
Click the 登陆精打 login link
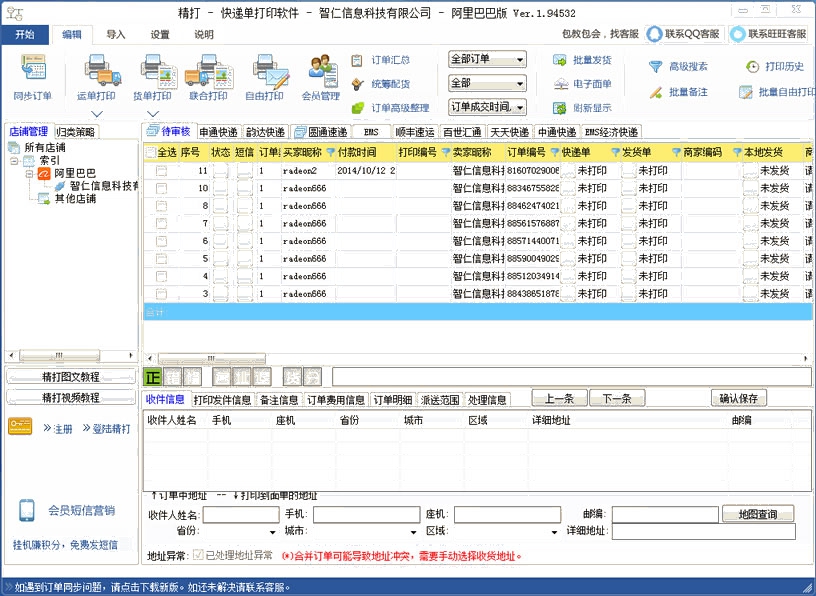(106, 428)
